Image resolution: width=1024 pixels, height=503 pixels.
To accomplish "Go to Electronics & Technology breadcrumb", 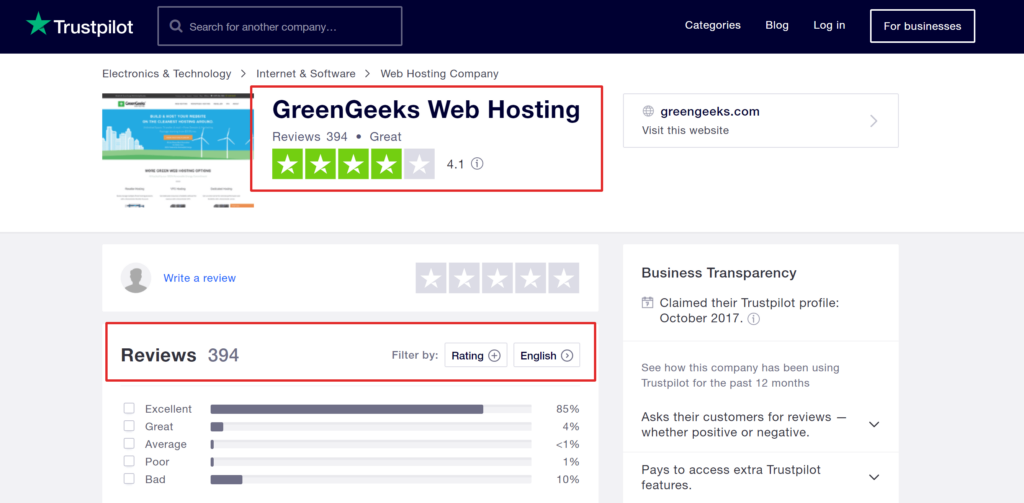I will (167, 74).
